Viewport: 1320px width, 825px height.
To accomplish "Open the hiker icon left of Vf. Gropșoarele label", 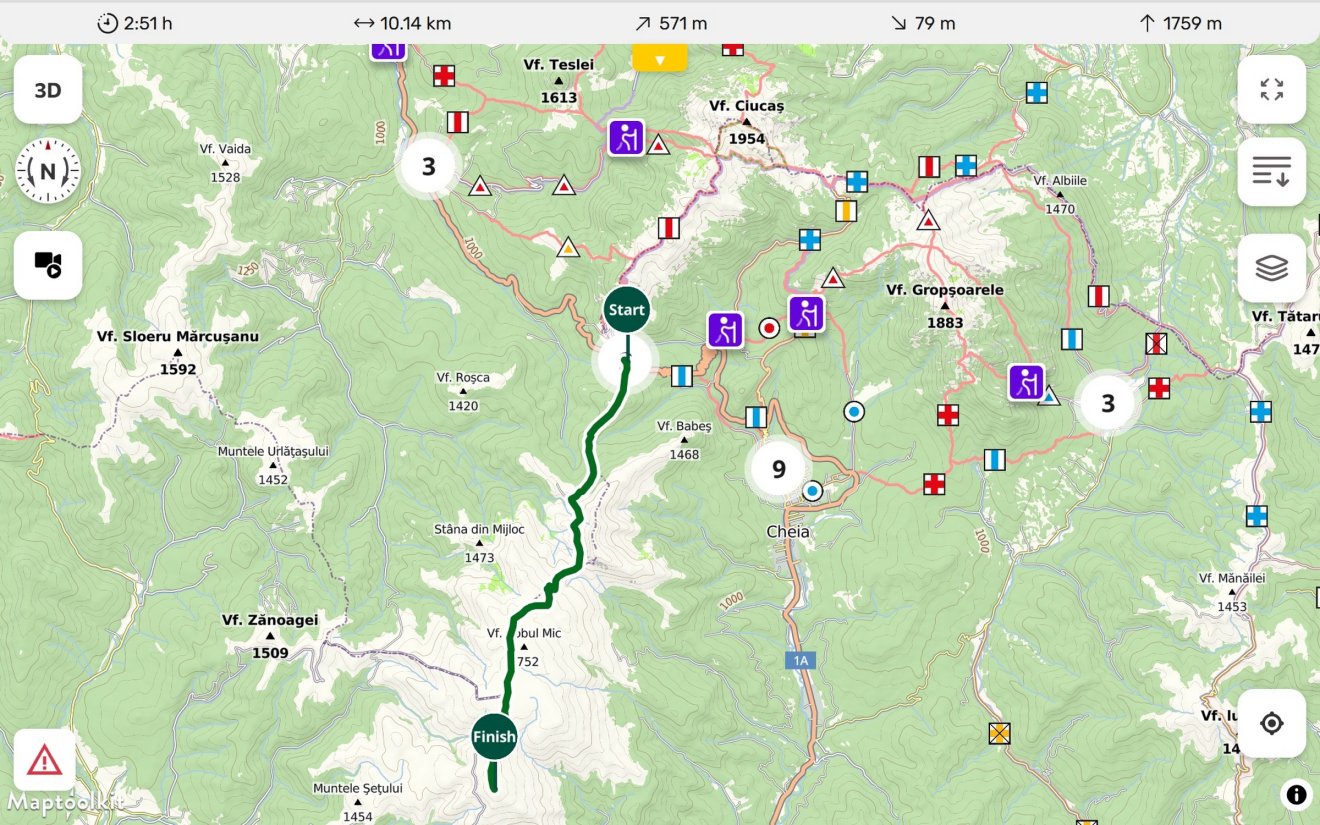I will point(806,314).
